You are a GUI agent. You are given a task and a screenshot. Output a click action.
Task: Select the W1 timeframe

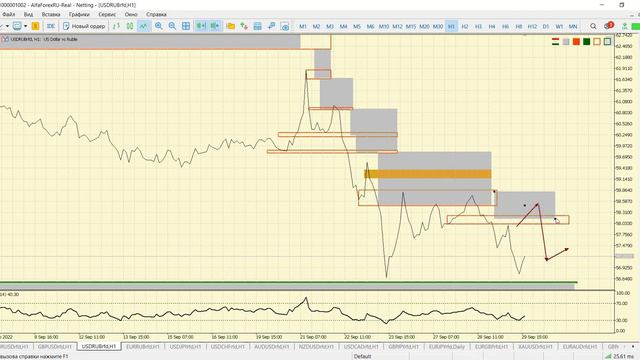coord(559,26)
